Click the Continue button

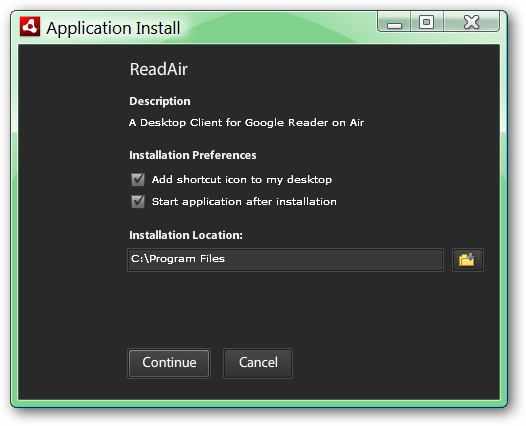[169, 363]
